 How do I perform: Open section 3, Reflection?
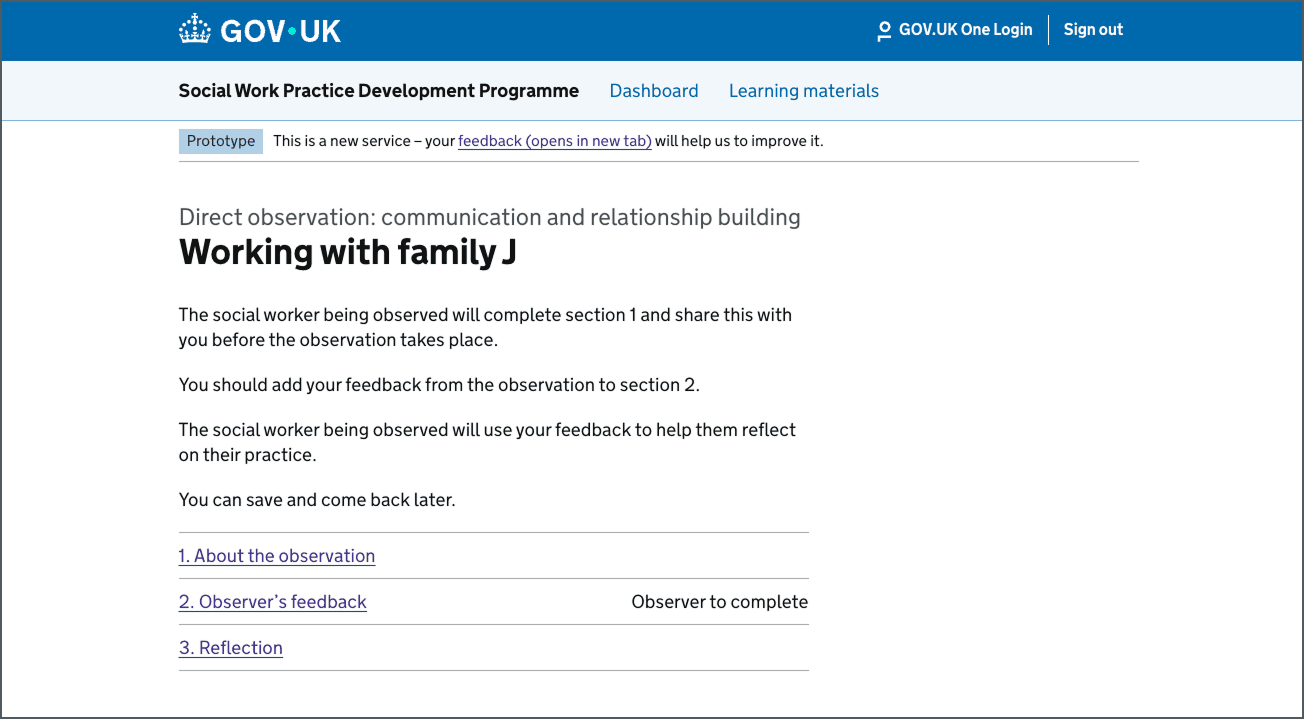point(230,647)
